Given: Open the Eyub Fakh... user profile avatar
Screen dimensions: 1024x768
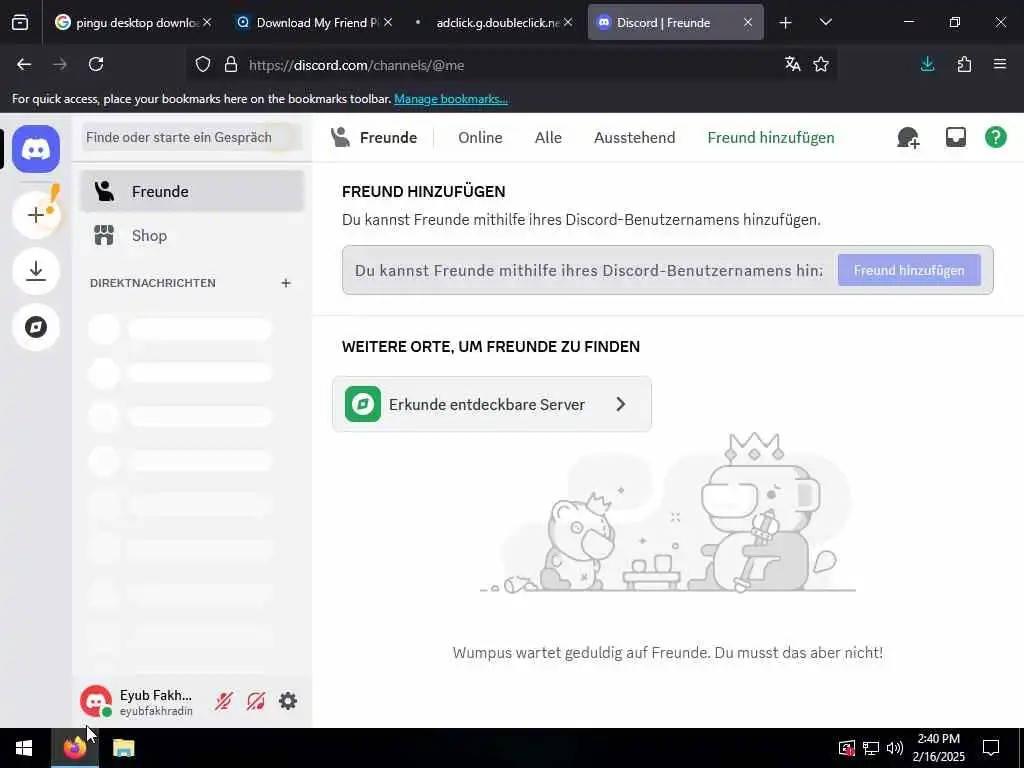Looking at the screenshot, I should pyautogui.click(x=96, y=701).
